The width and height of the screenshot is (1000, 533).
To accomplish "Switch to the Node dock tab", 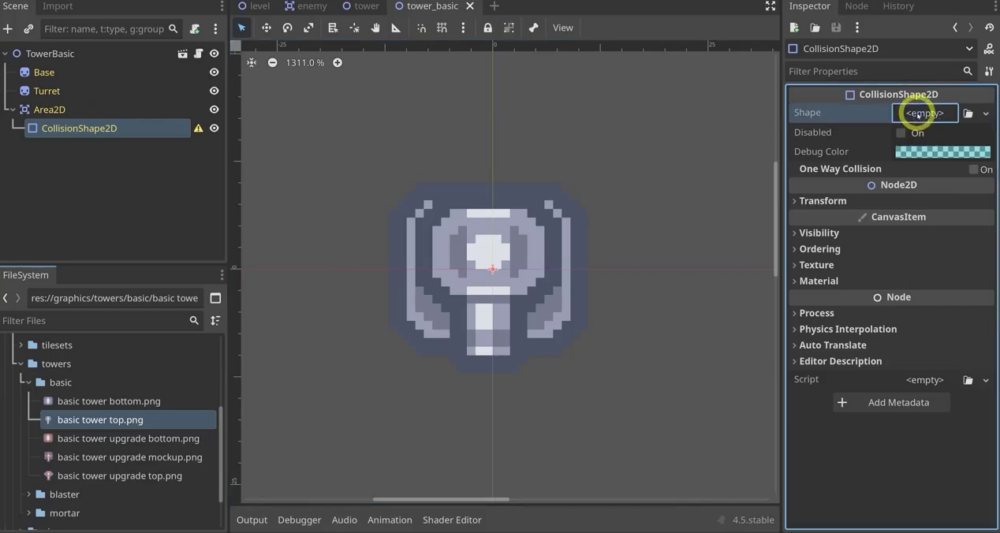I will pyautogui.click(x=856, y=6).
